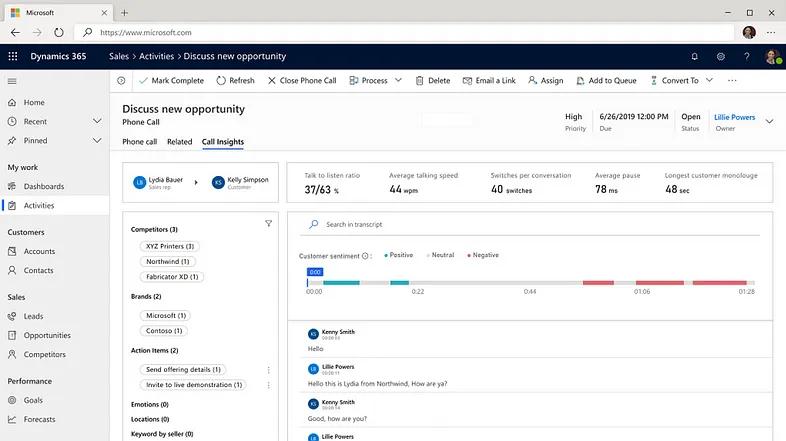
Task: Click Close Phone Call command
Action: [302, 80]
